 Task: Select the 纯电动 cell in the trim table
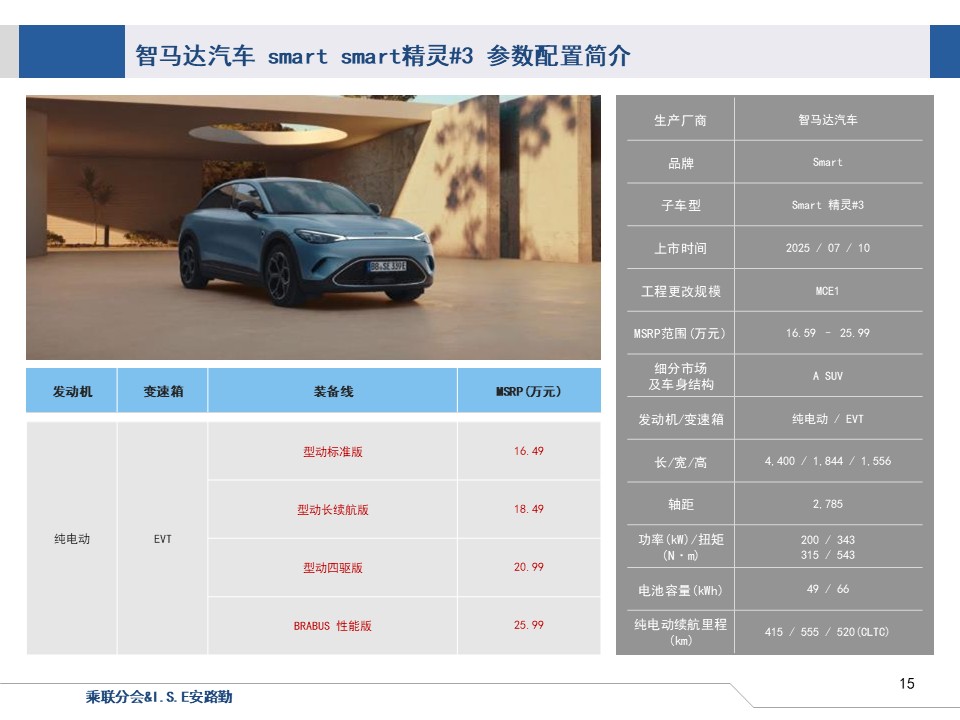(x=72, y=539)
